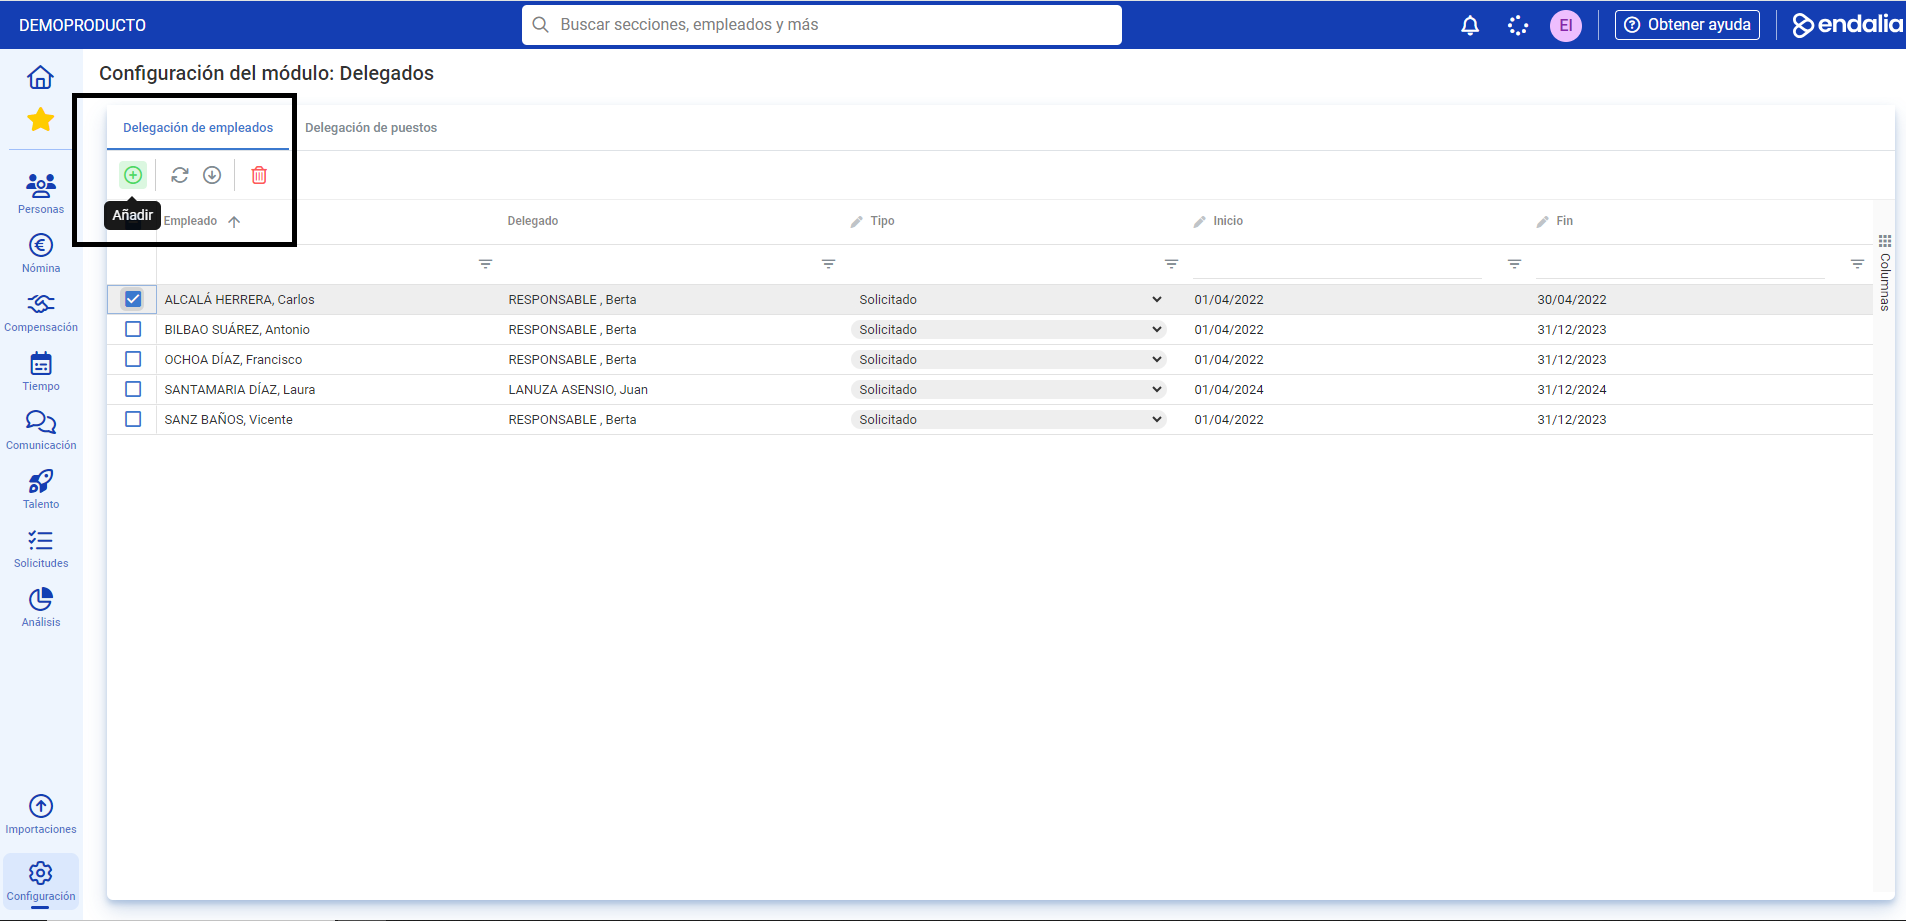Select the SANZ BAÑOS, Vicente checkbox

click(133, 419)
